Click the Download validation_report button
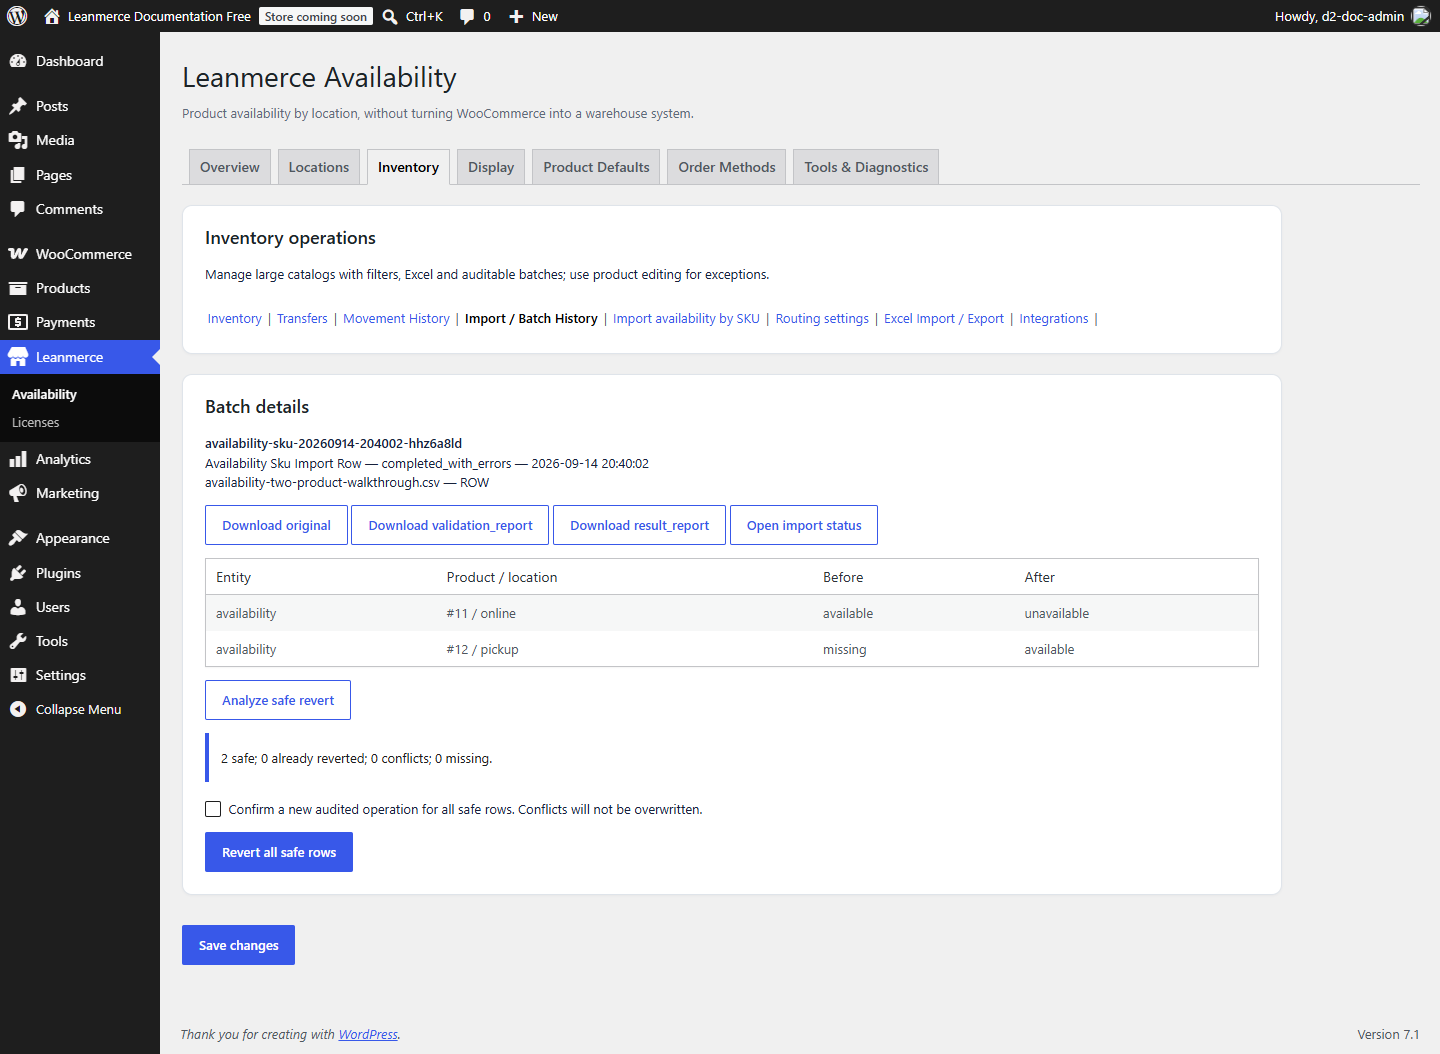The height and width of the screenshot is (1054, 1440). 450,525
